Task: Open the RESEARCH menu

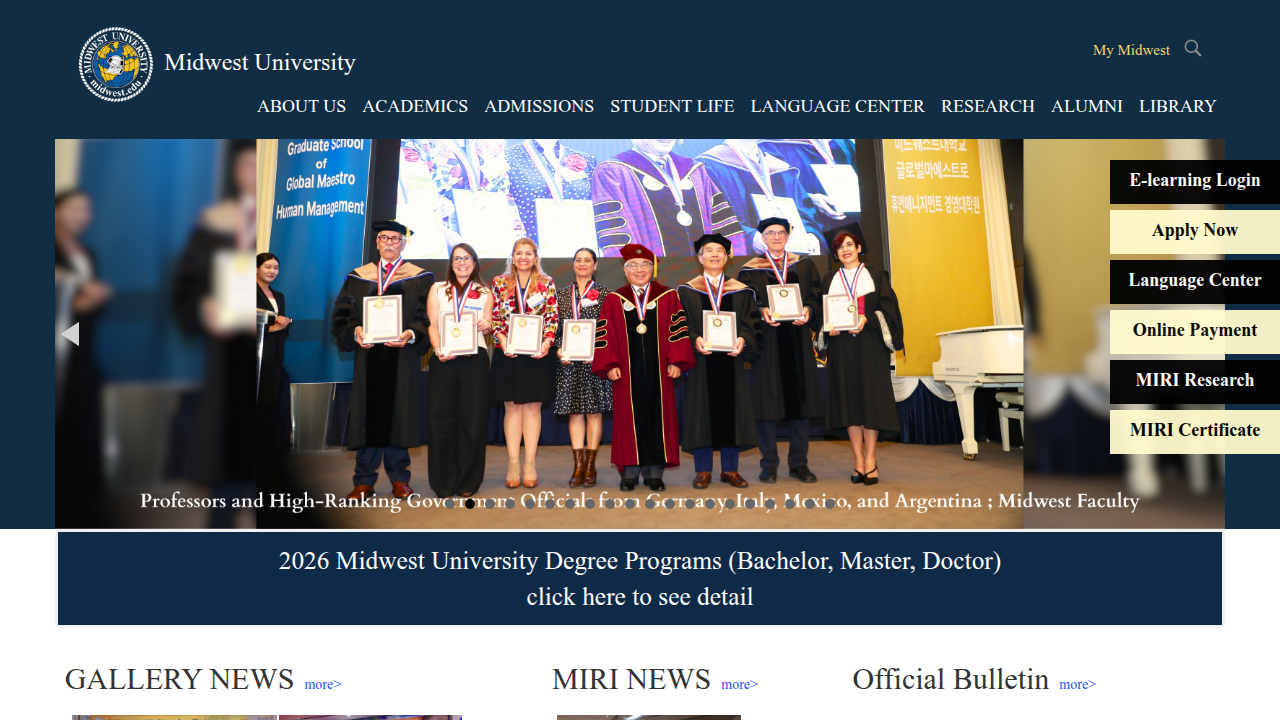Action: click(988, 106)
